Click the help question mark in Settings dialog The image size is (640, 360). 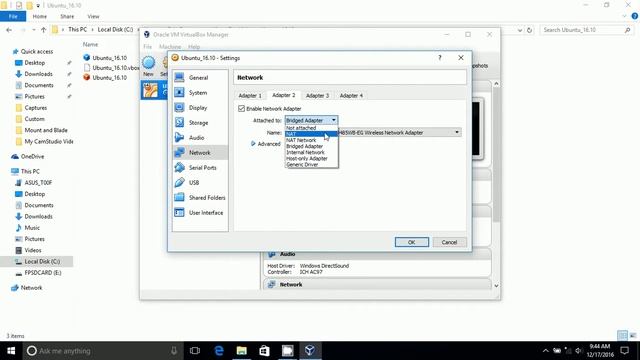(x=440, y=58)
